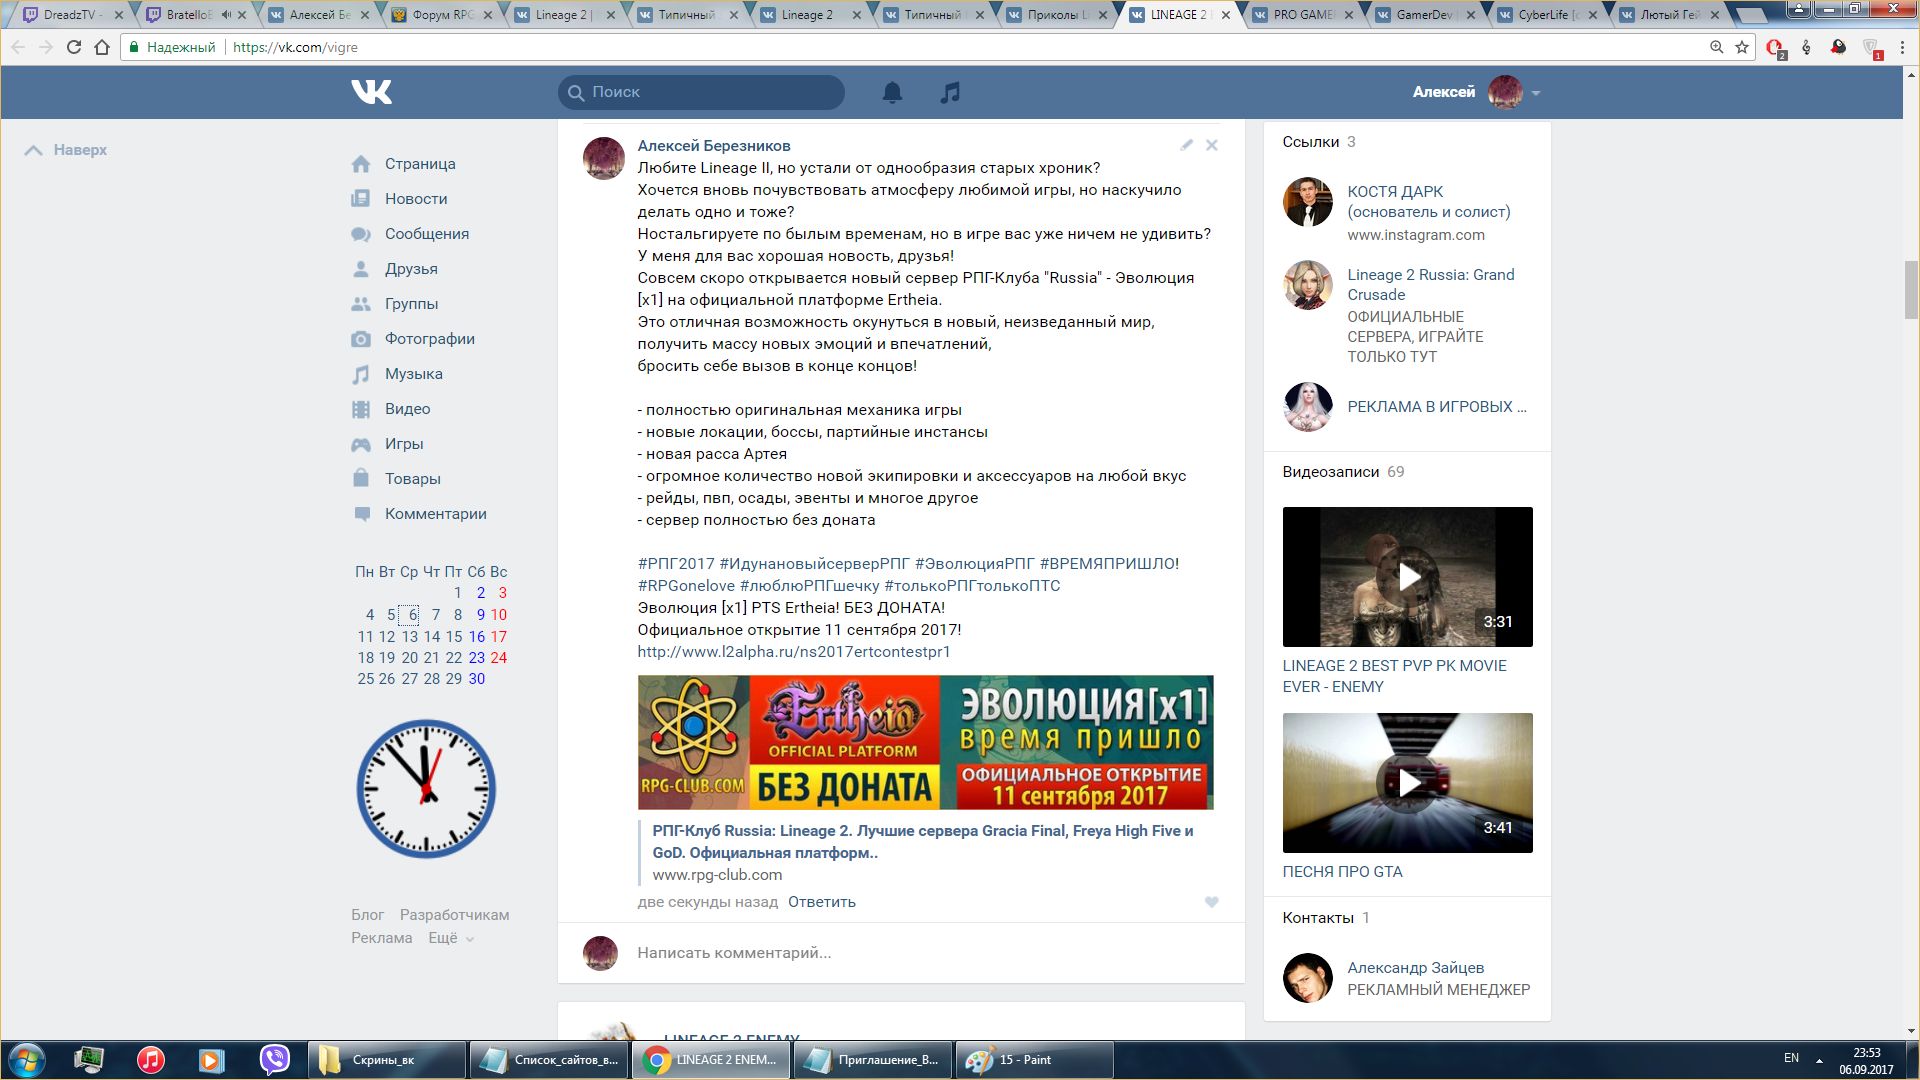Open the Видеозаписи section header
This screenshot has height=1080, width=1920.
(x=1330, y=472)
